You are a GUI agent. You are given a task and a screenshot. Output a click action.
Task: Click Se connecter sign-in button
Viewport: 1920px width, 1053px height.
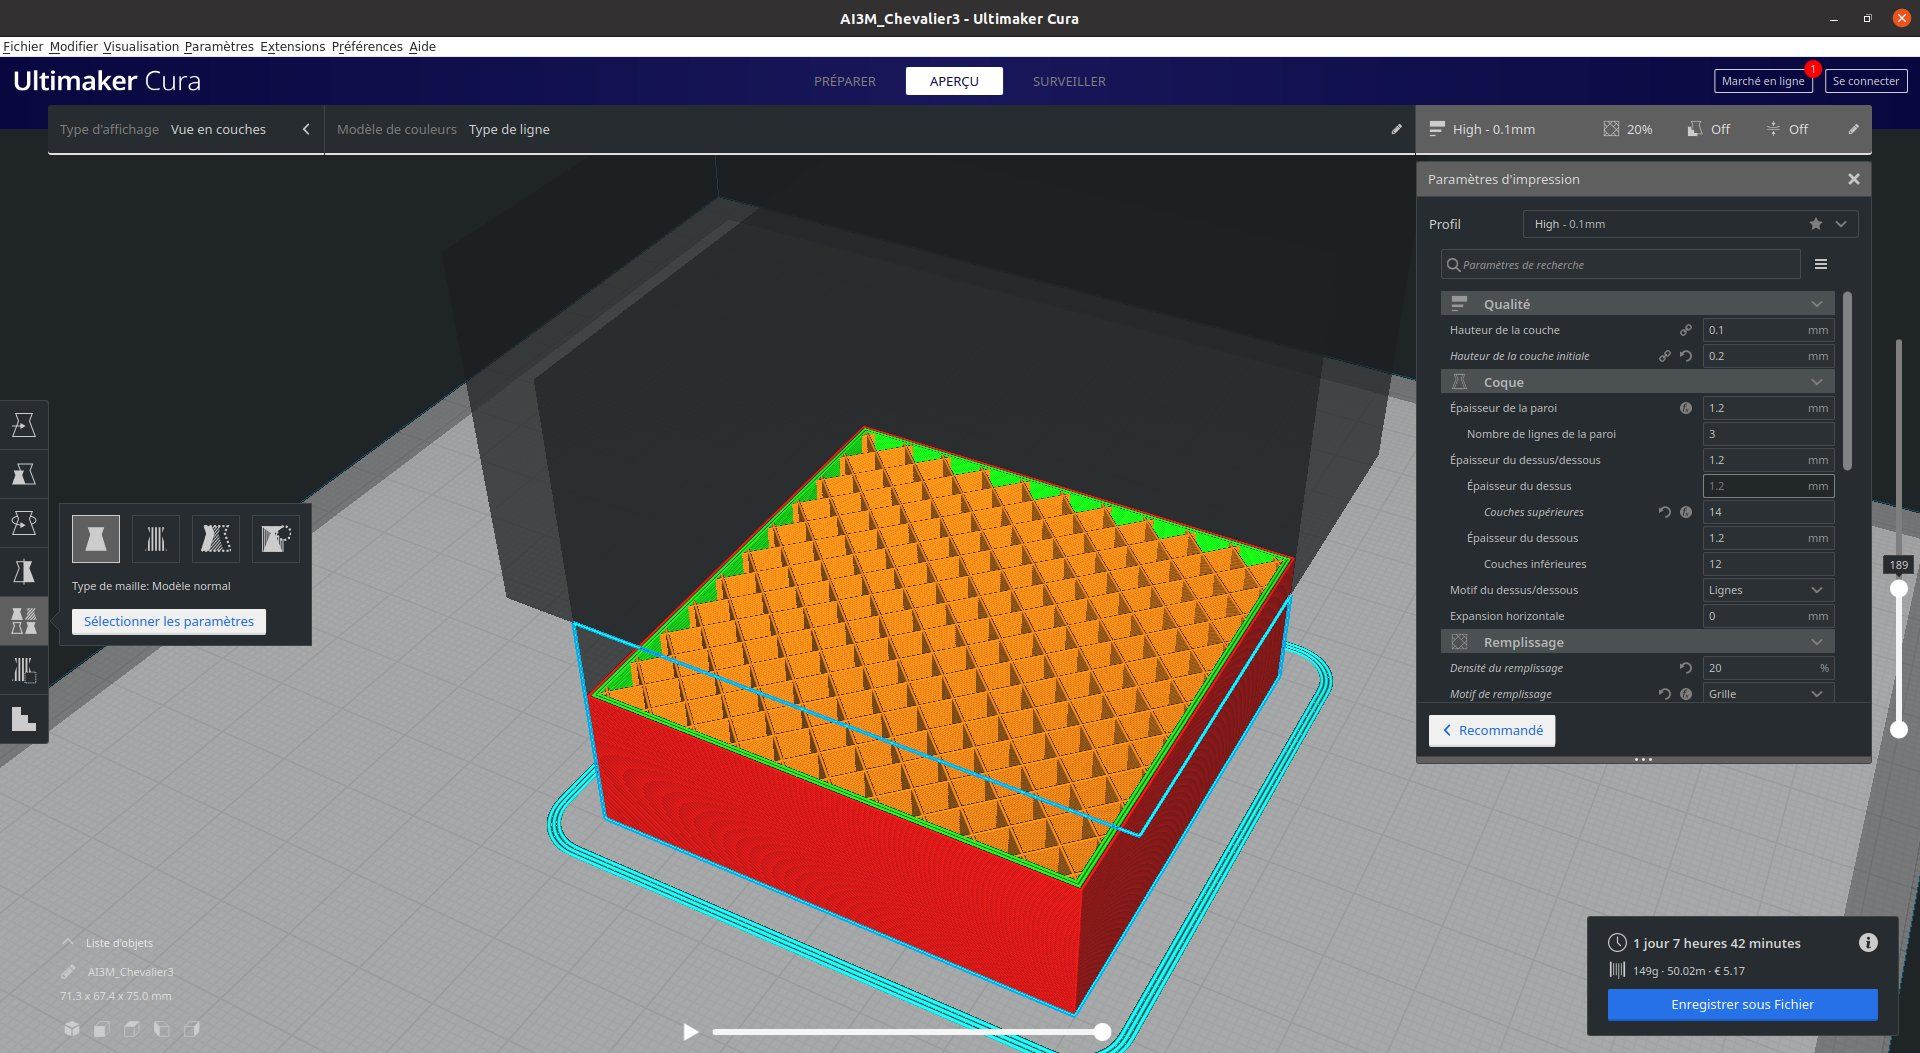[1866, 81]
